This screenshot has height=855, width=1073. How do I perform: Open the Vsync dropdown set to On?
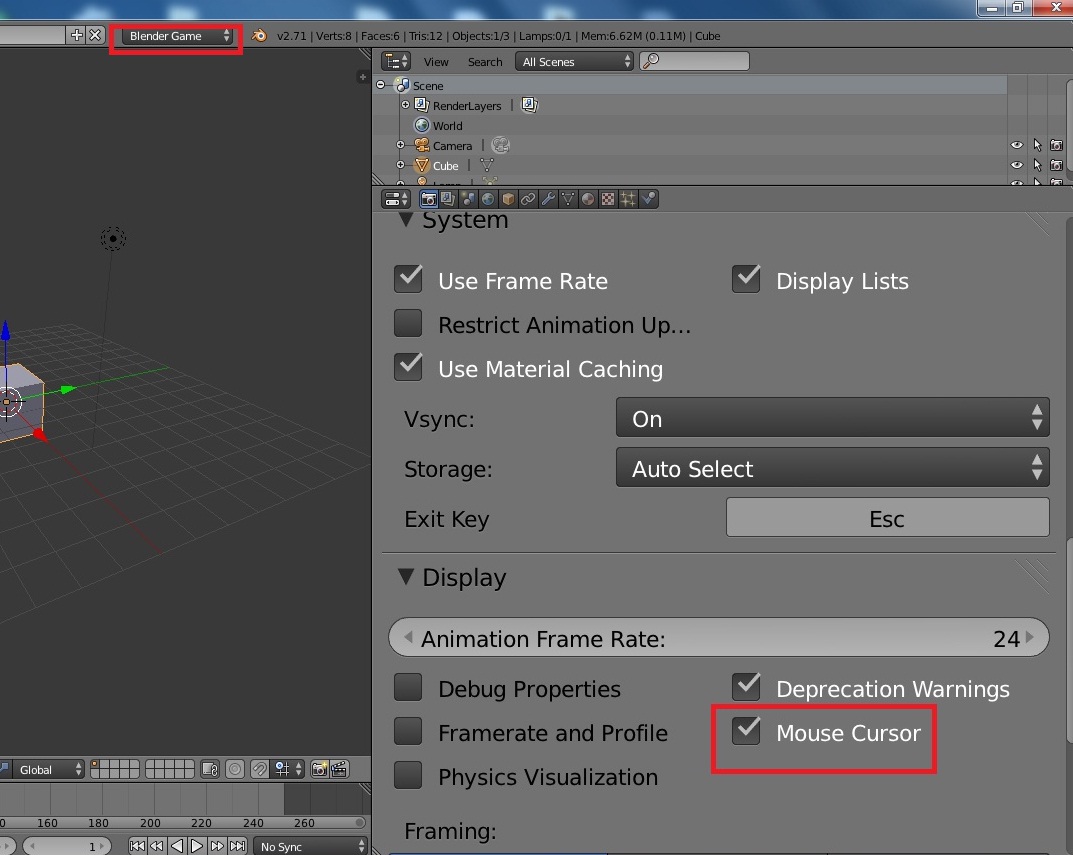point(832,418)
